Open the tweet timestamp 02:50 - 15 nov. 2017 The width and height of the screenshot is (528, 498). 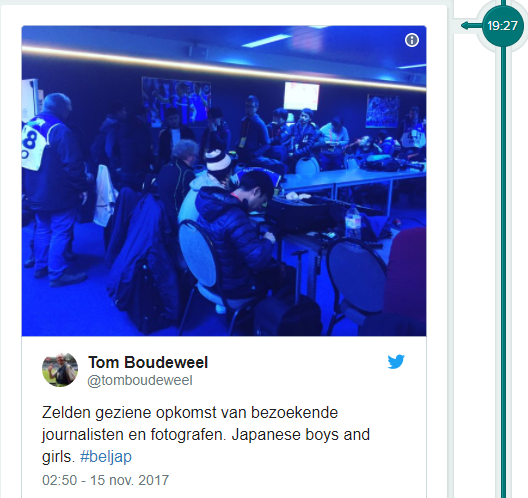pos(105,480)
